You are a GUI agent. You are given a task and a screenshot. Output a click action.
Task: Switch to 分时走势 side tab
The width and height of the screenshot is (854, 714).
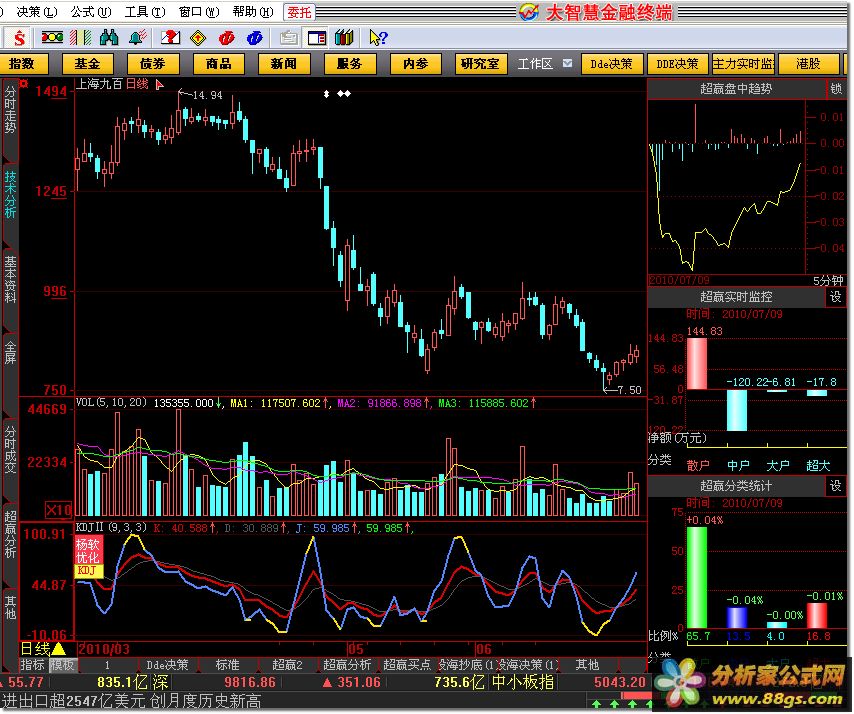tap(10, 110)
